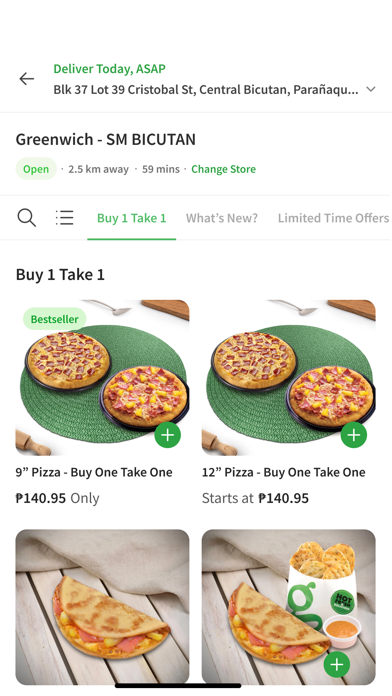Tap the 12" Pizza - Buy One Take One title
392x696 pixels.
point(284,472)
